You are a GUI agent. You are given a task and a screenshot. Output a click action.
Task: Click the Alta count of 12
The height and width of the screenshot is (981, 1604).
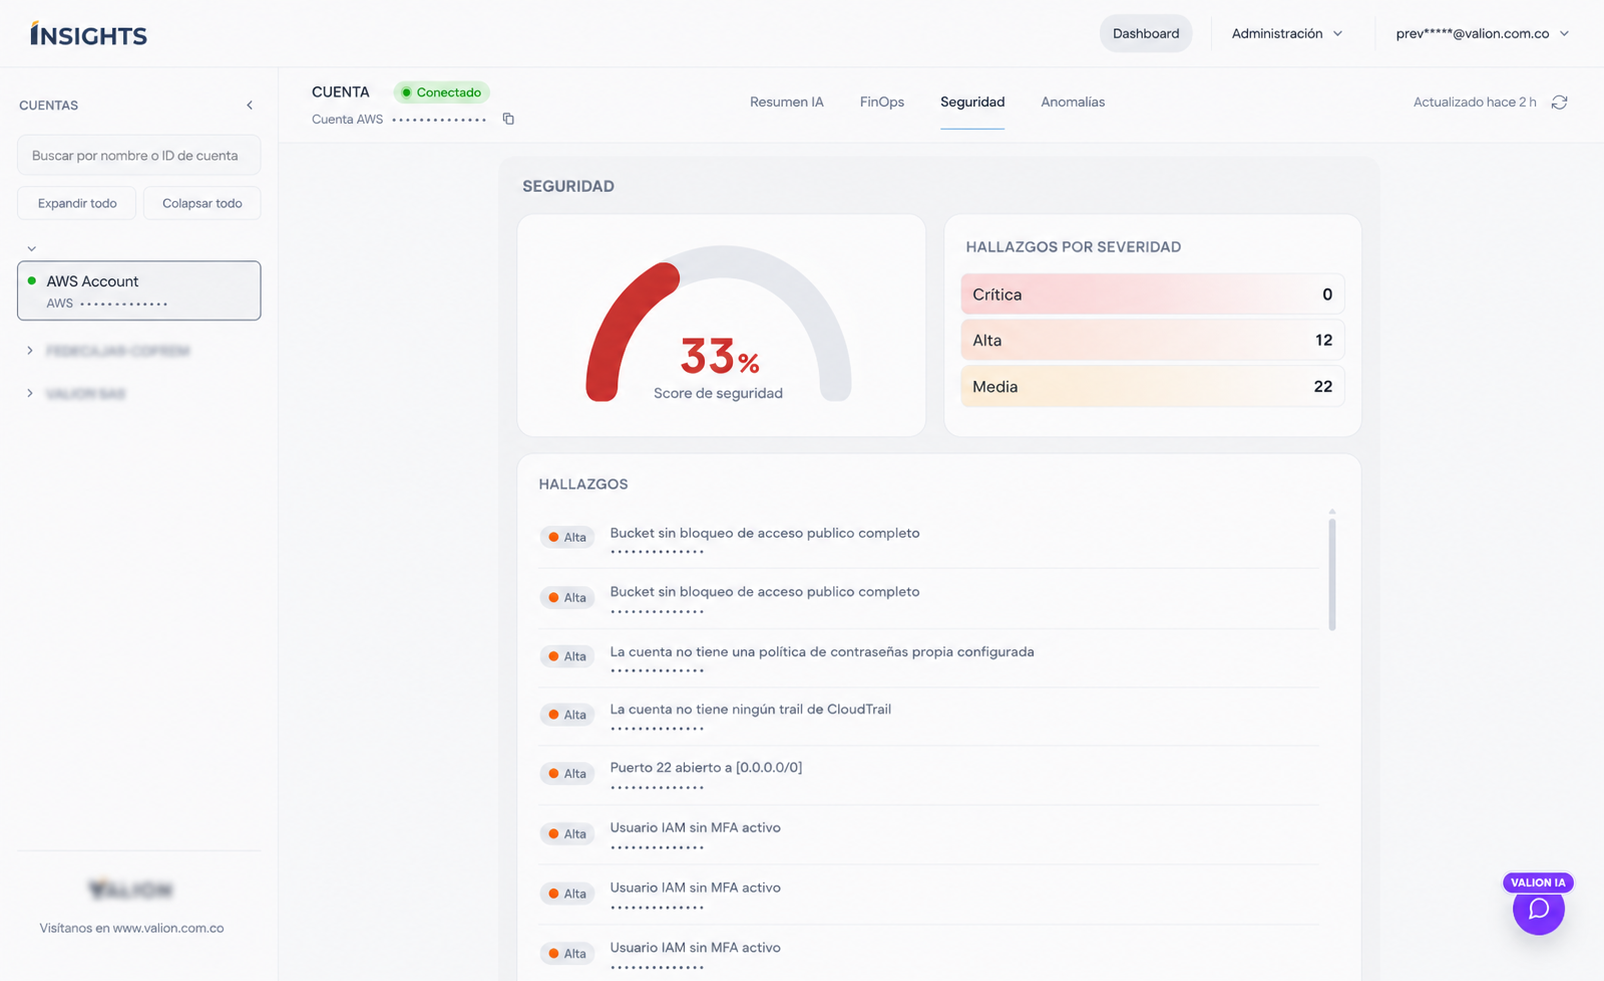tap(1324, 340)
